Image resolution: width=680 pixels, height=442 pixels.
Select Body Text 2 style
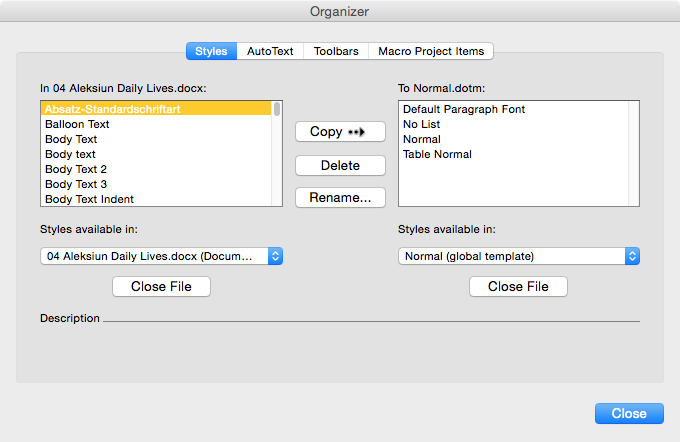[156, 169]
